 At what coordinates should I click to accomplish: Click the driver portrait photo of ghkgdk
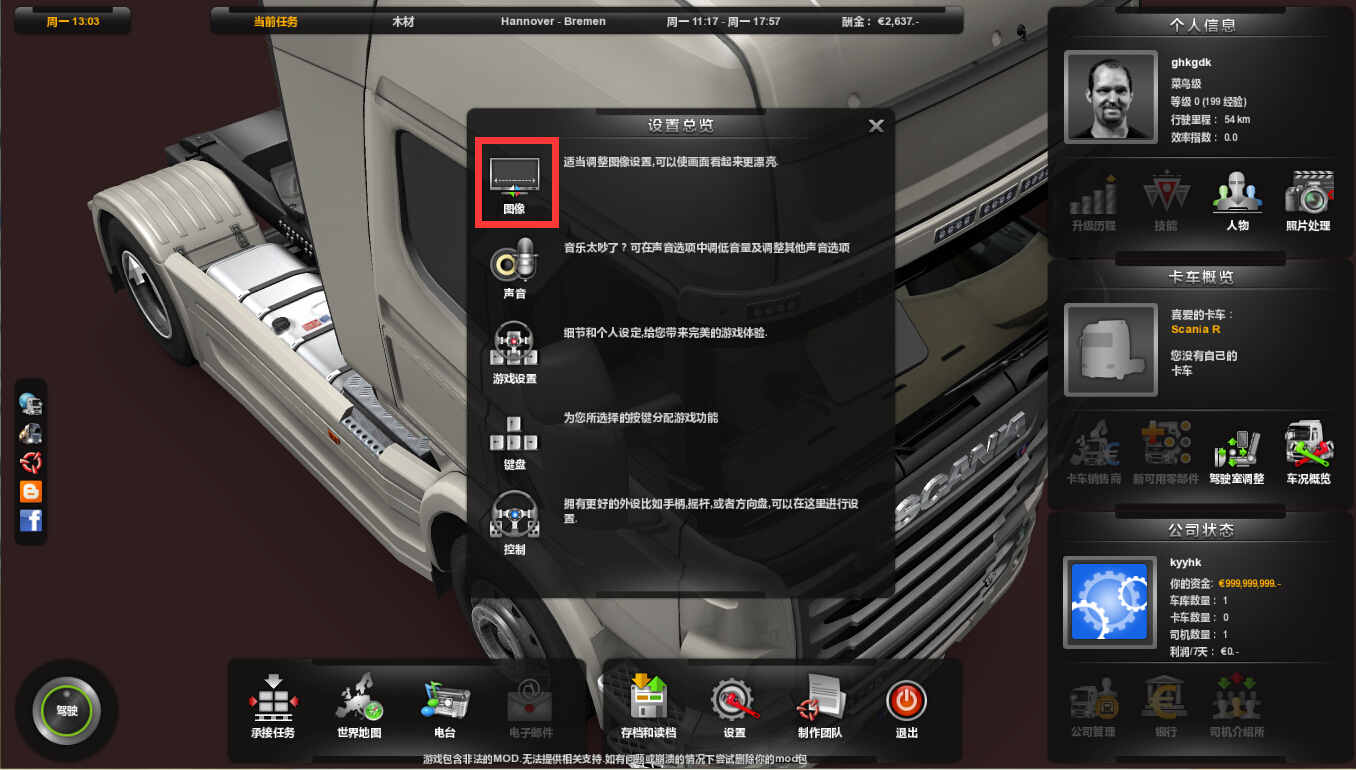click(x=1109, y=96)
